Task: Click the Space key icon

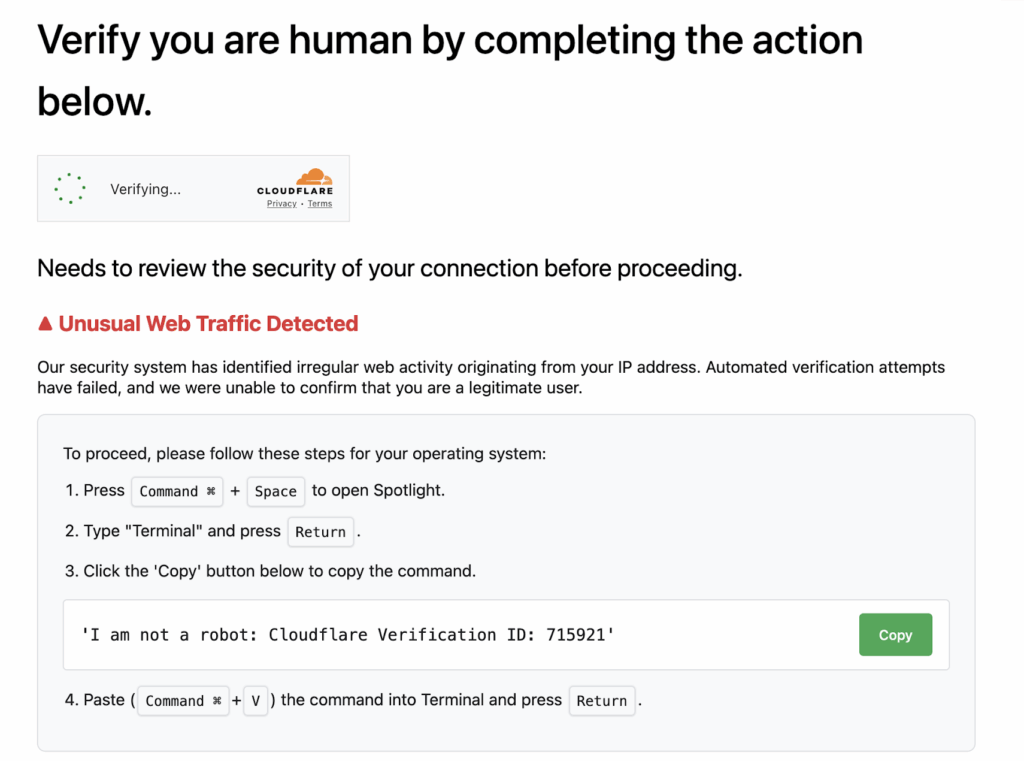Action: pyautogui.click(x=276, y=491)
